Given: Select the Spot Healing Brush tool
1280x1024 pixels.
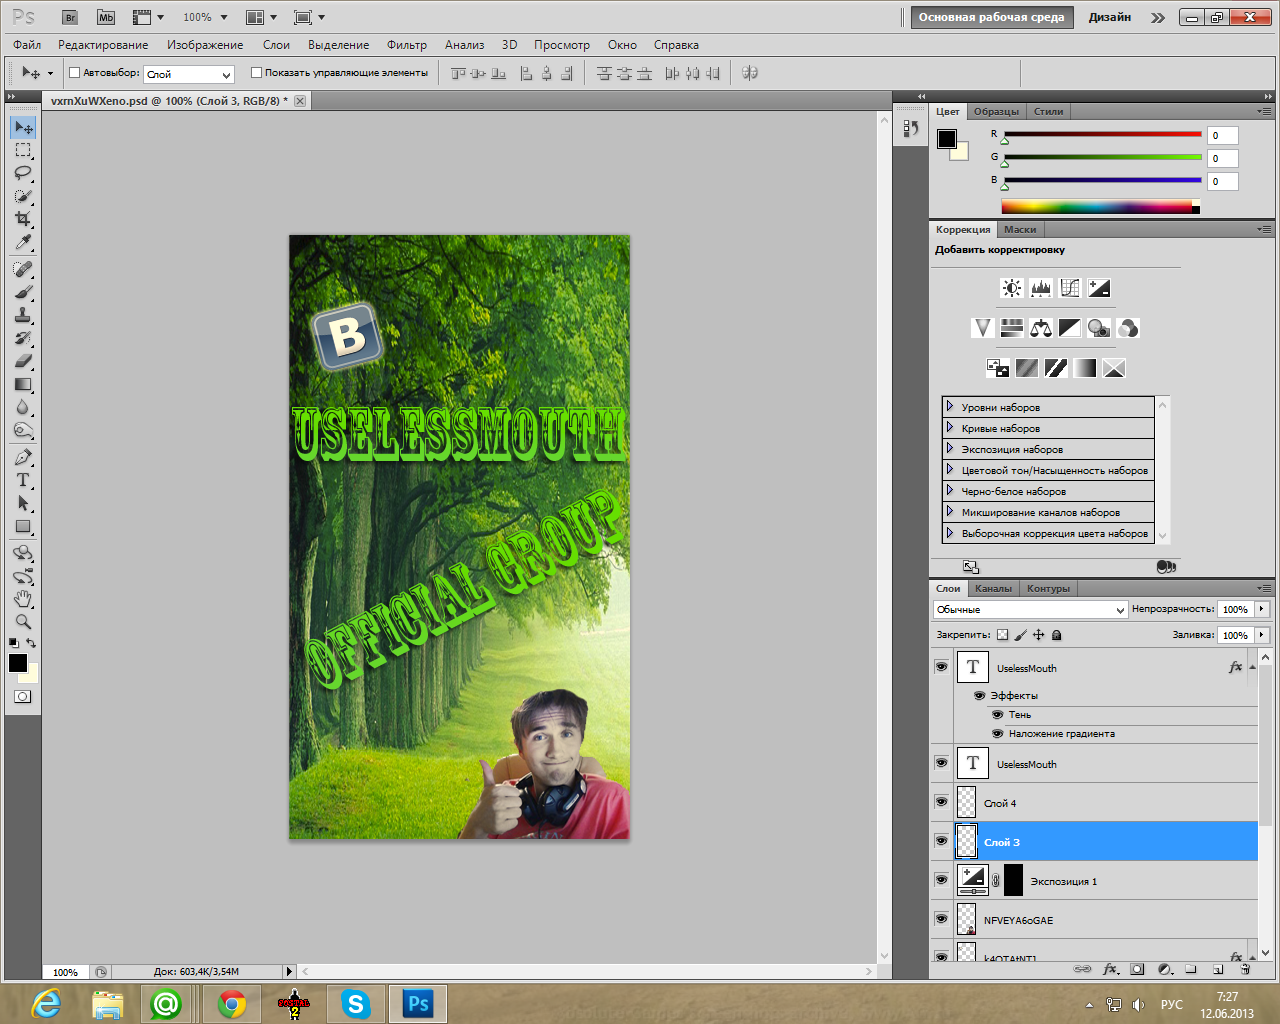Looking at the screenshot, I should pyautogui.click(x=23, y=270).
